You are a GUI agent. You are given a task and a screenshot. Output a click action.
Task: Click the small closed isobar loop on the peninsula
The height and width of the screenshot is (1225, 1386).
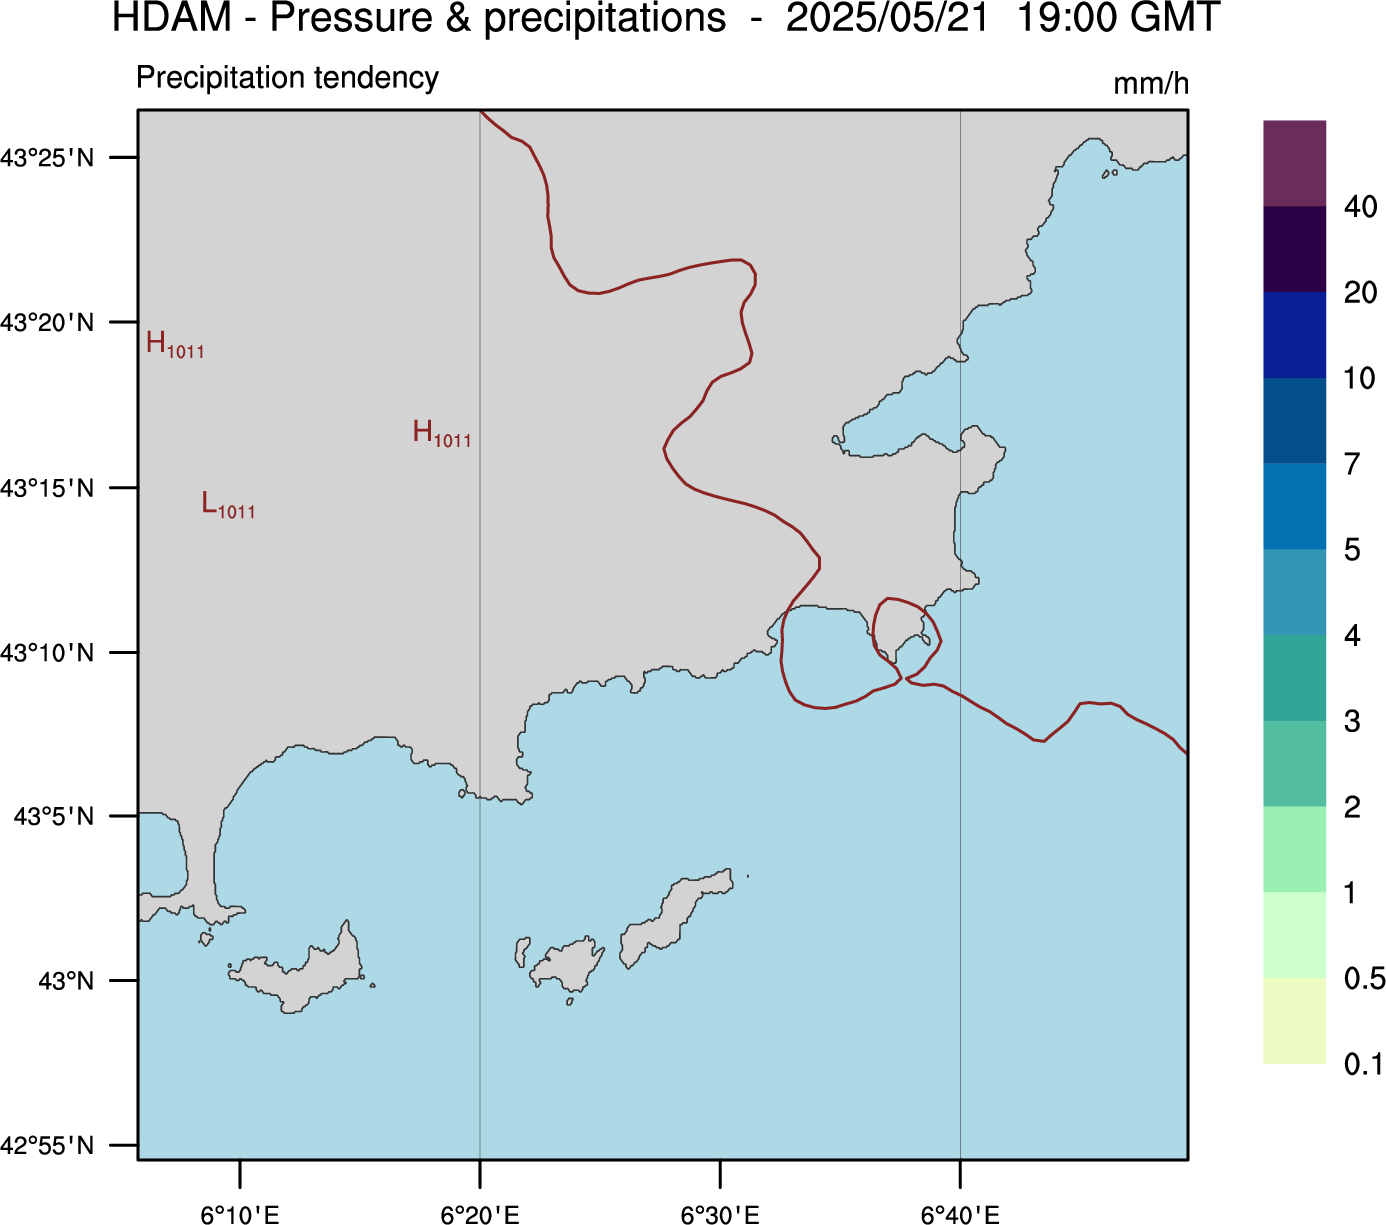pyautogui.click(x=906, y=638)
